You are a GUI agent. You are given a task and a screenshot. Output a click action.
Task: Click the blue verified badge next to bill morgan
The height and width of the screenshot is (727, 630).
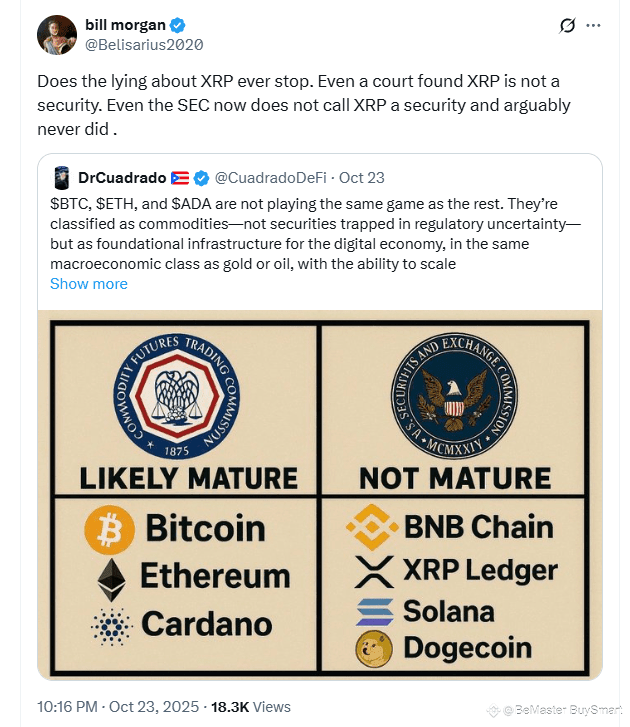point(178,25)
